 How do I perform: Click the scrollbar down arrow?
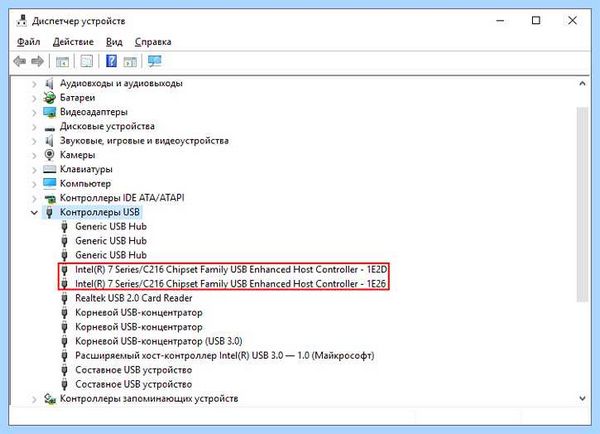pyautogui.click(x=582, y=399)
